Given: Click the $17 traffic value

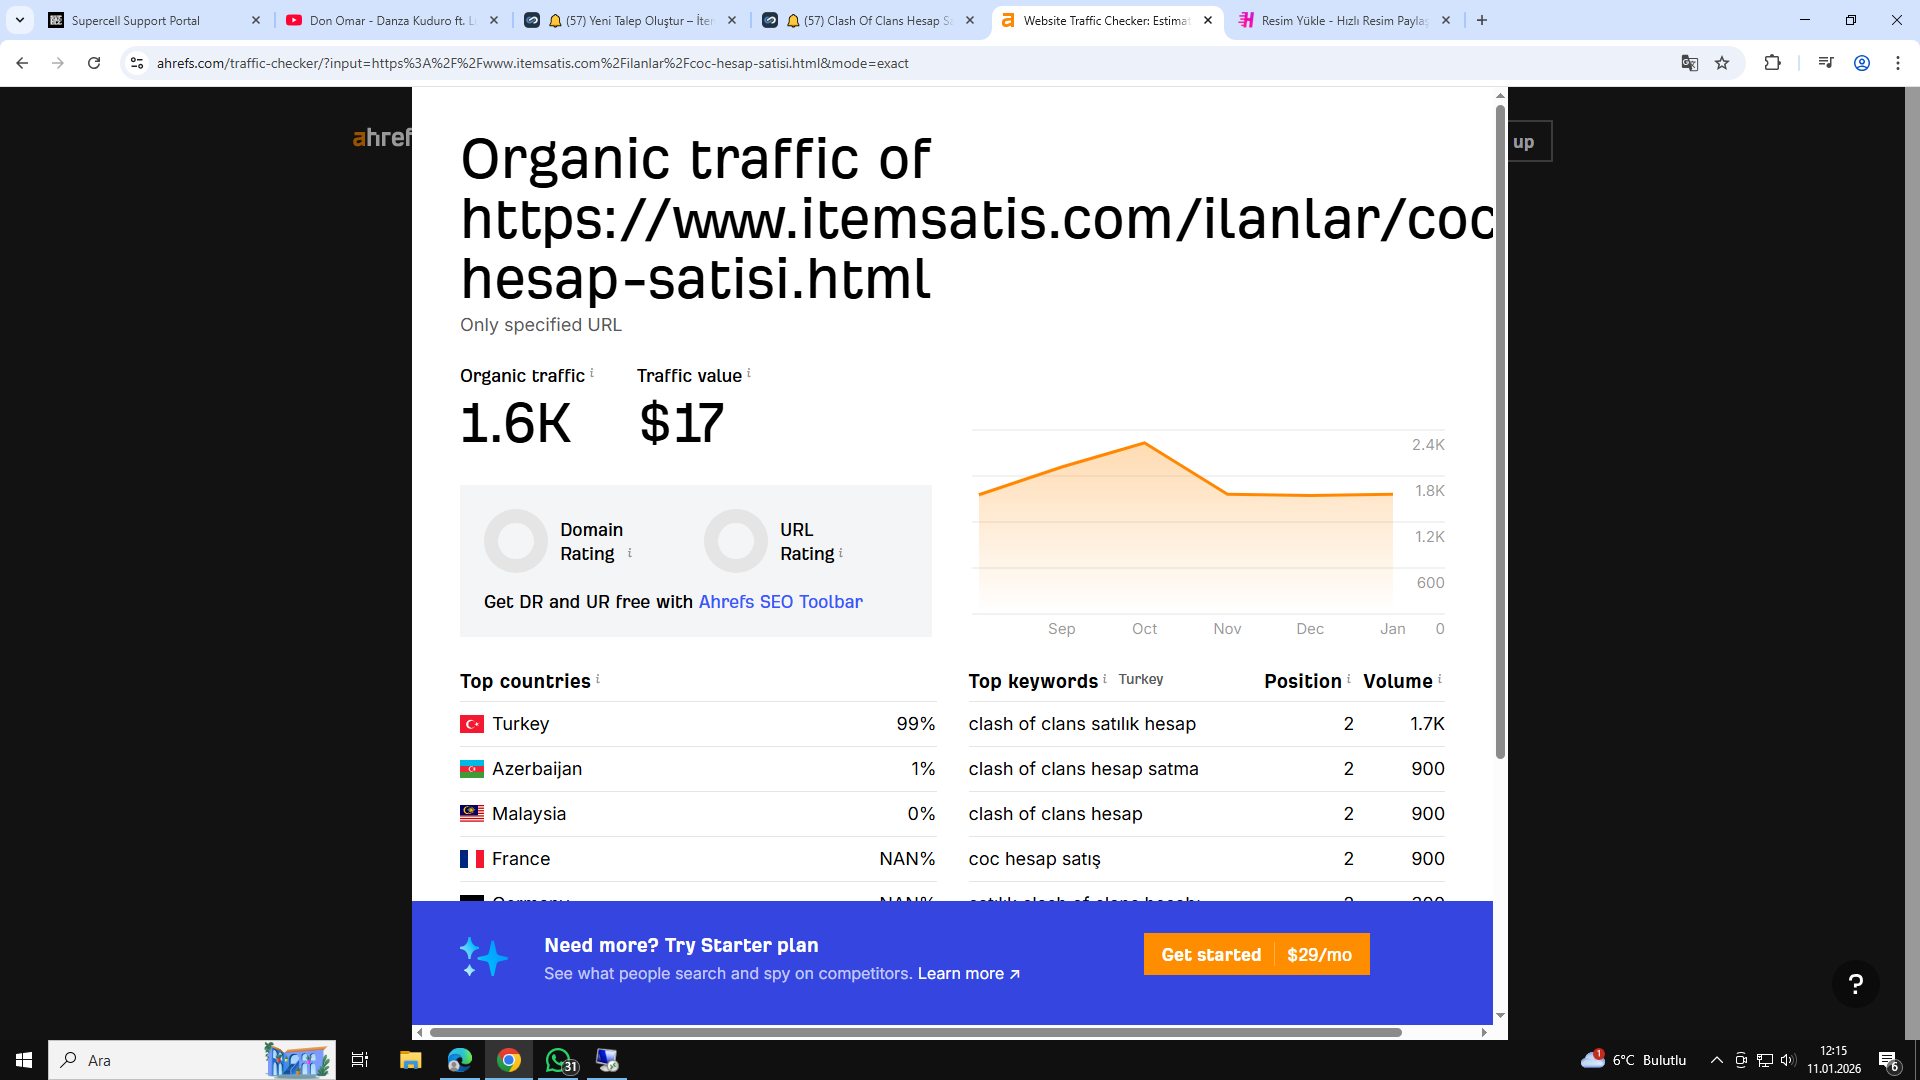Looking at the screenshot, I should coord(681,423).
